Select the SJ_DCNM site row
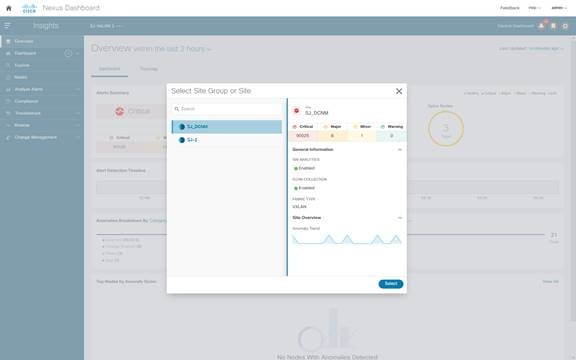Viewport: 576px width, 360px height. pos(227,126)
